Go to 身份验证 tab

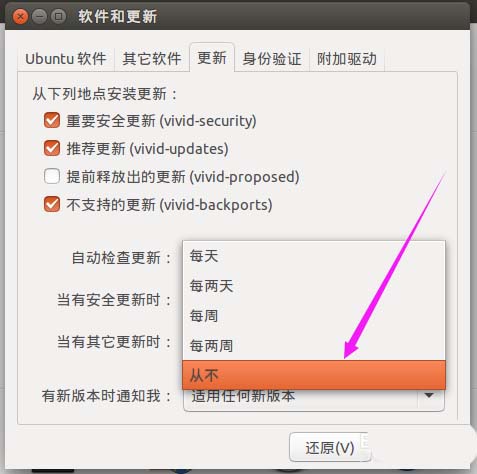(272, 59)
